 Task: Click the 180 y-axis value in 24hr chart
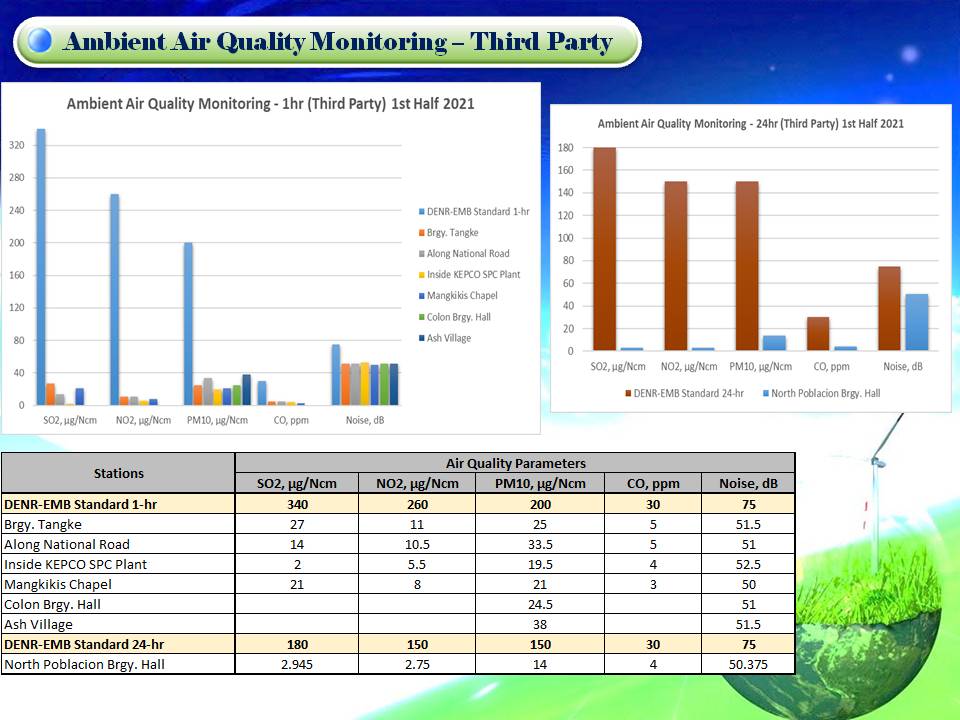tap(566, 148)
